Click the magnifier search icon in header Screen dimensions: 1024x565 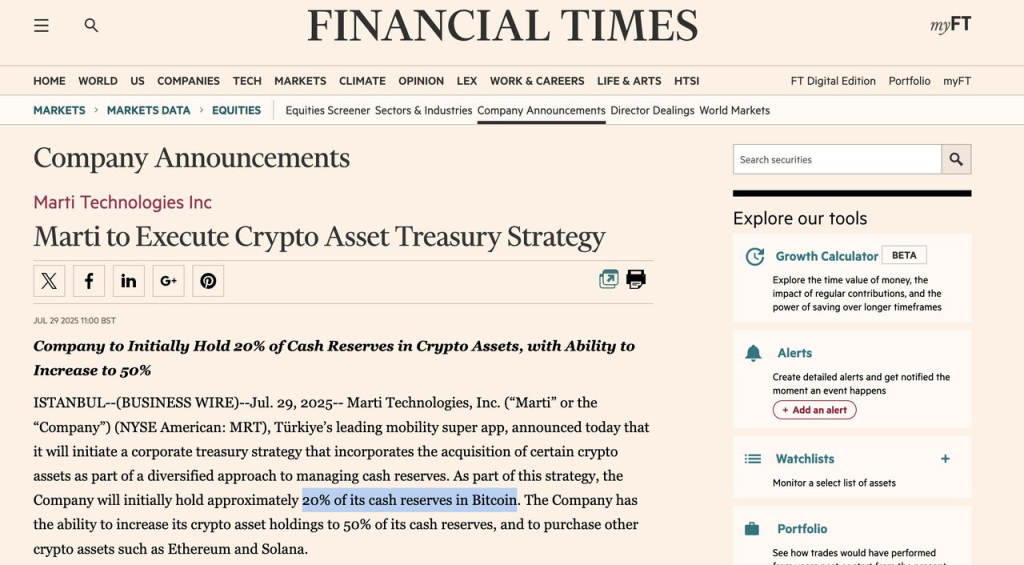(91, 25)
